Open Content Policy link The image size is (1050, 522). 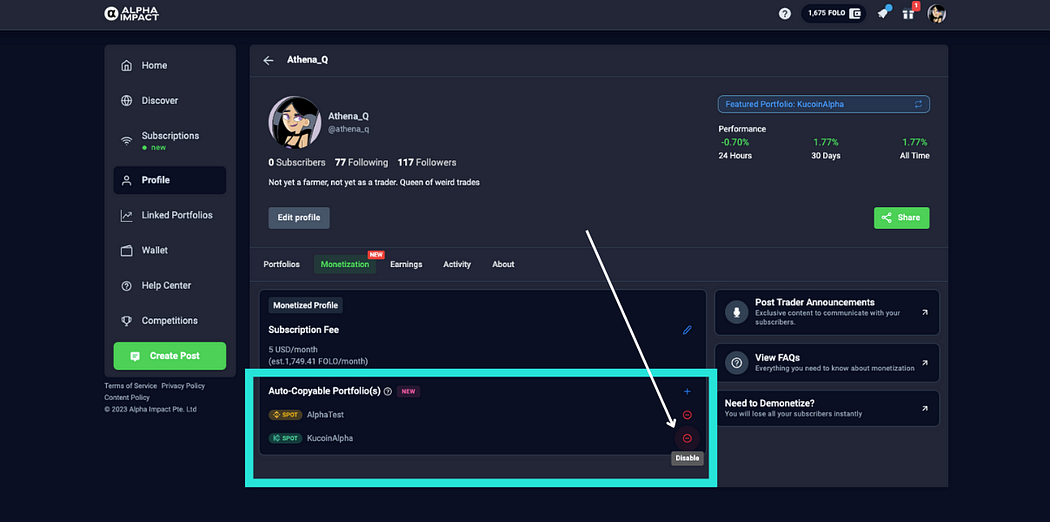click(x=127, y=398)
